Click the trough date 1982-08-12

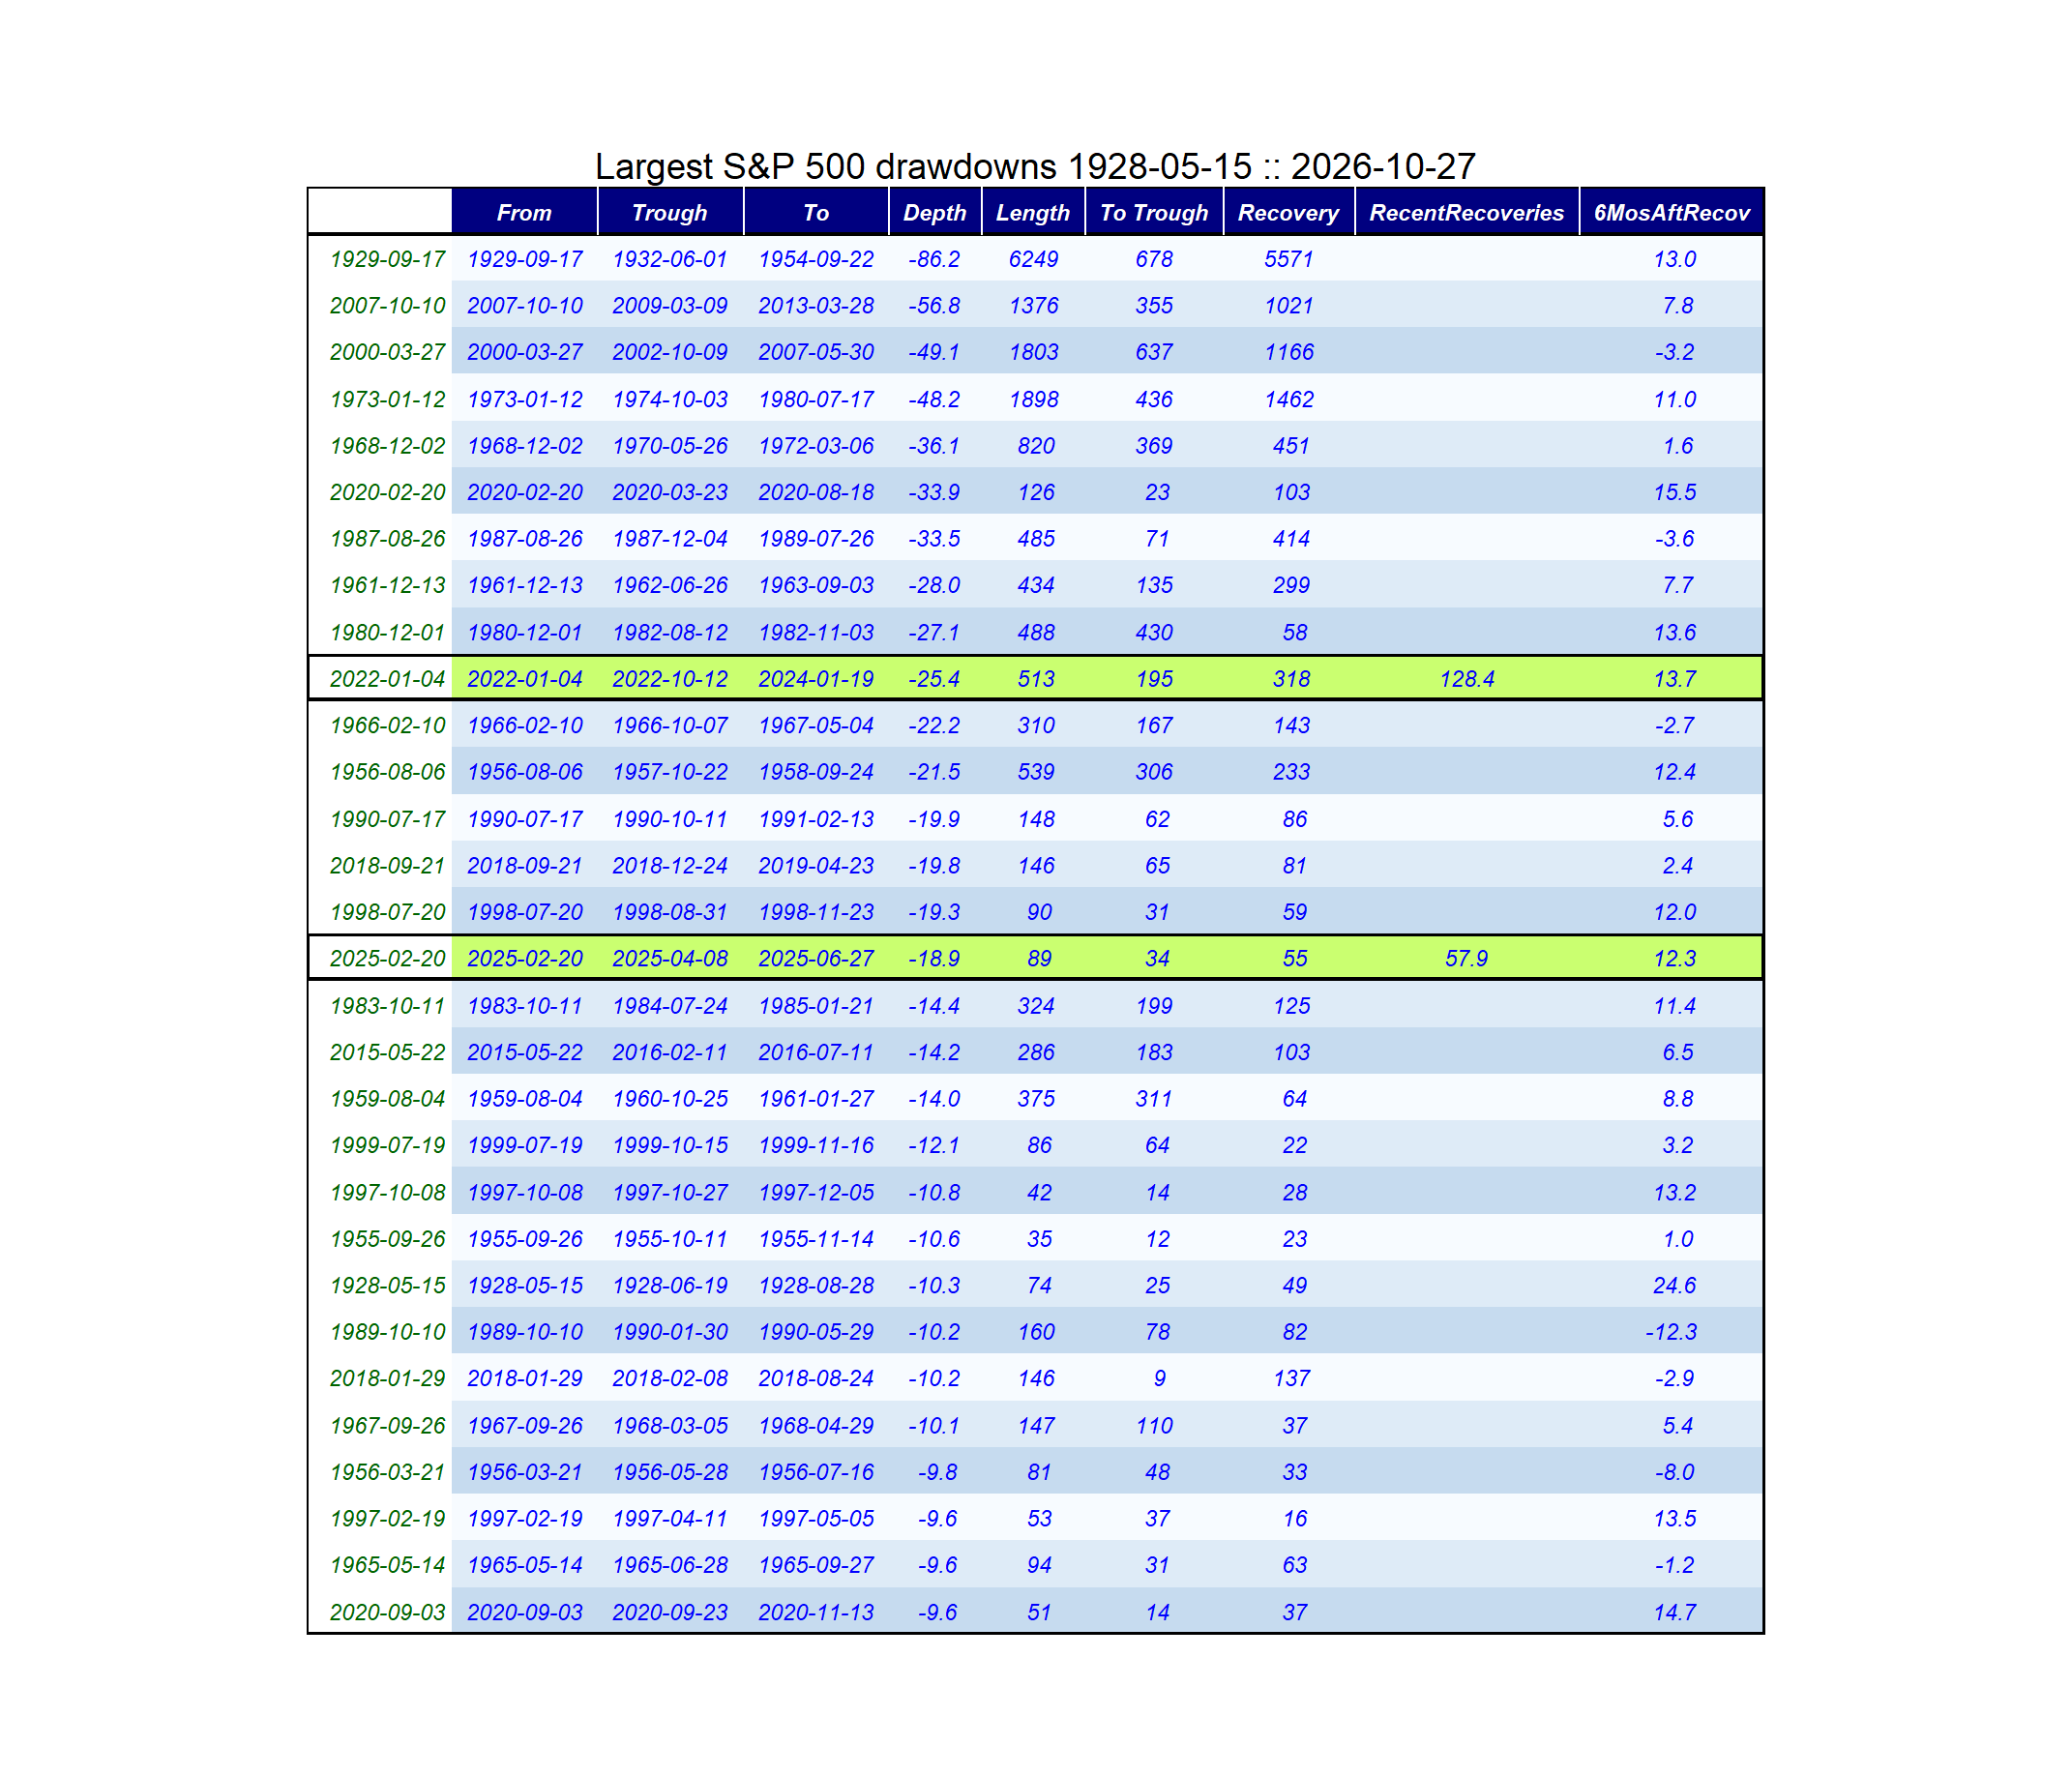coord(670,633)
